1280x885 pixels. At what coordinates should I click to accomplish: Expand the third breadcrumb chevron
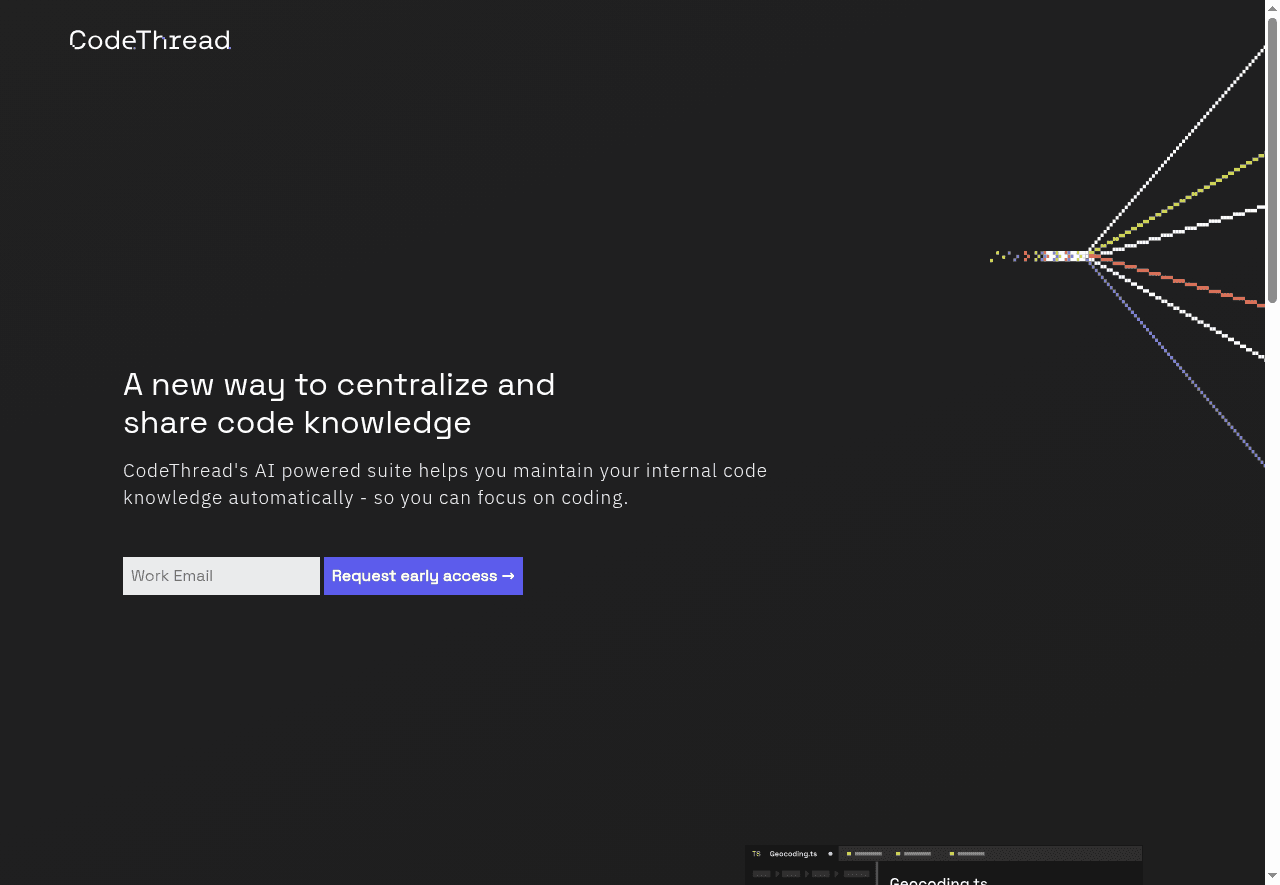[836, 872]
